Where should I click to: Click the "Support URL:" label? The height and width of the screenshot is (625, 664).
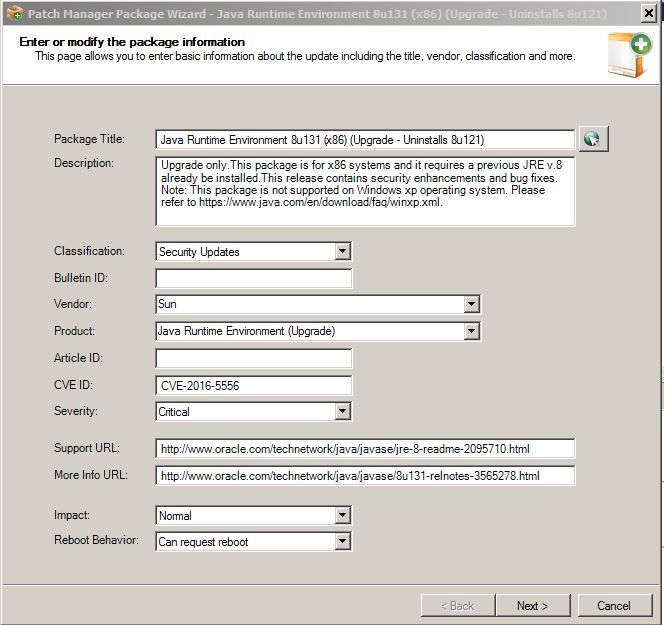(87, 448)
